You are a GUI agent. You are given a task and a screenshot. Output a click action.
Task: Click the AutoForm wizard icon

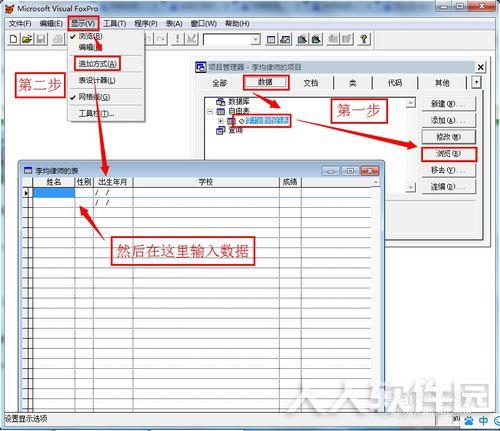(x=333, y=40)
